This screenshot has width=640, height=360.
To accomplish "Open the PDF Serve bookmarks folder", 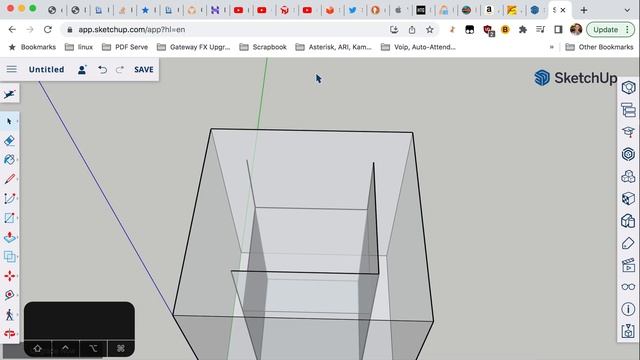I will point(125,47).
